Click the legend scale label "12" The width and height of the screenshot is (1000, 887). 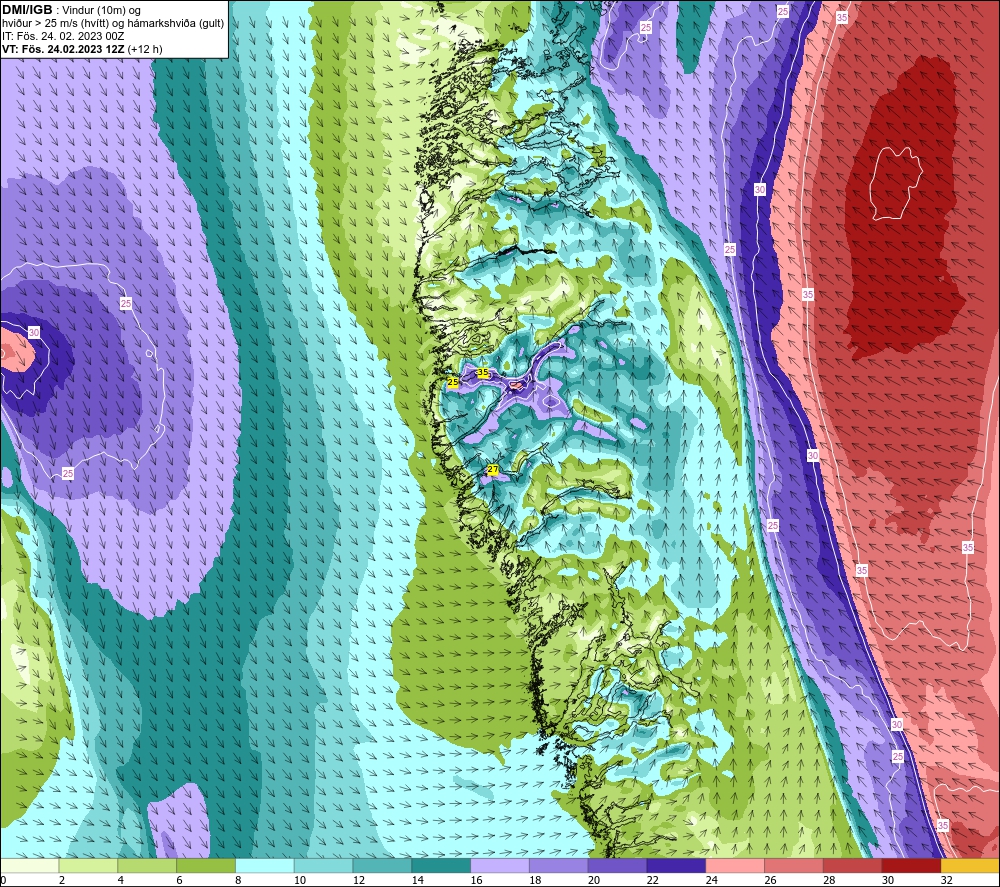[x=358, y=880]
